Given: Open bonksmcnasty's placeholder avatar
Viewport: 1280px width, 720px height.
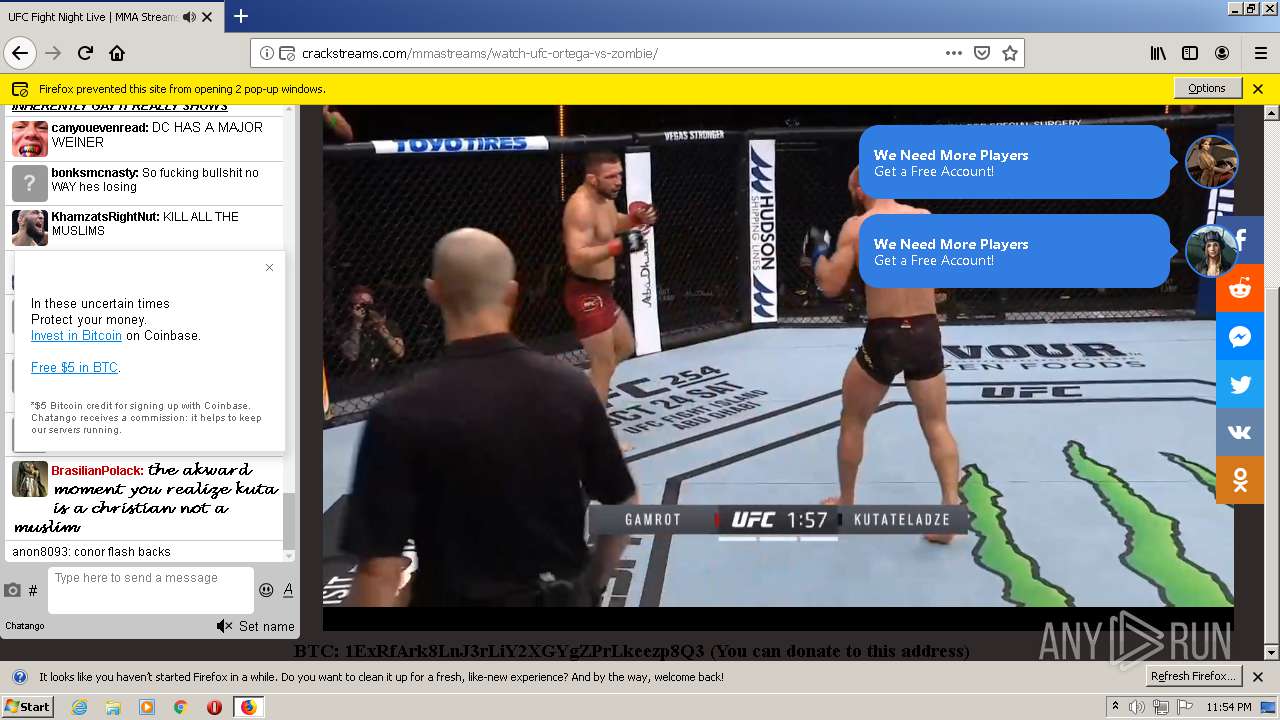Looking at the screenshot, I should [x=30, y=183].
